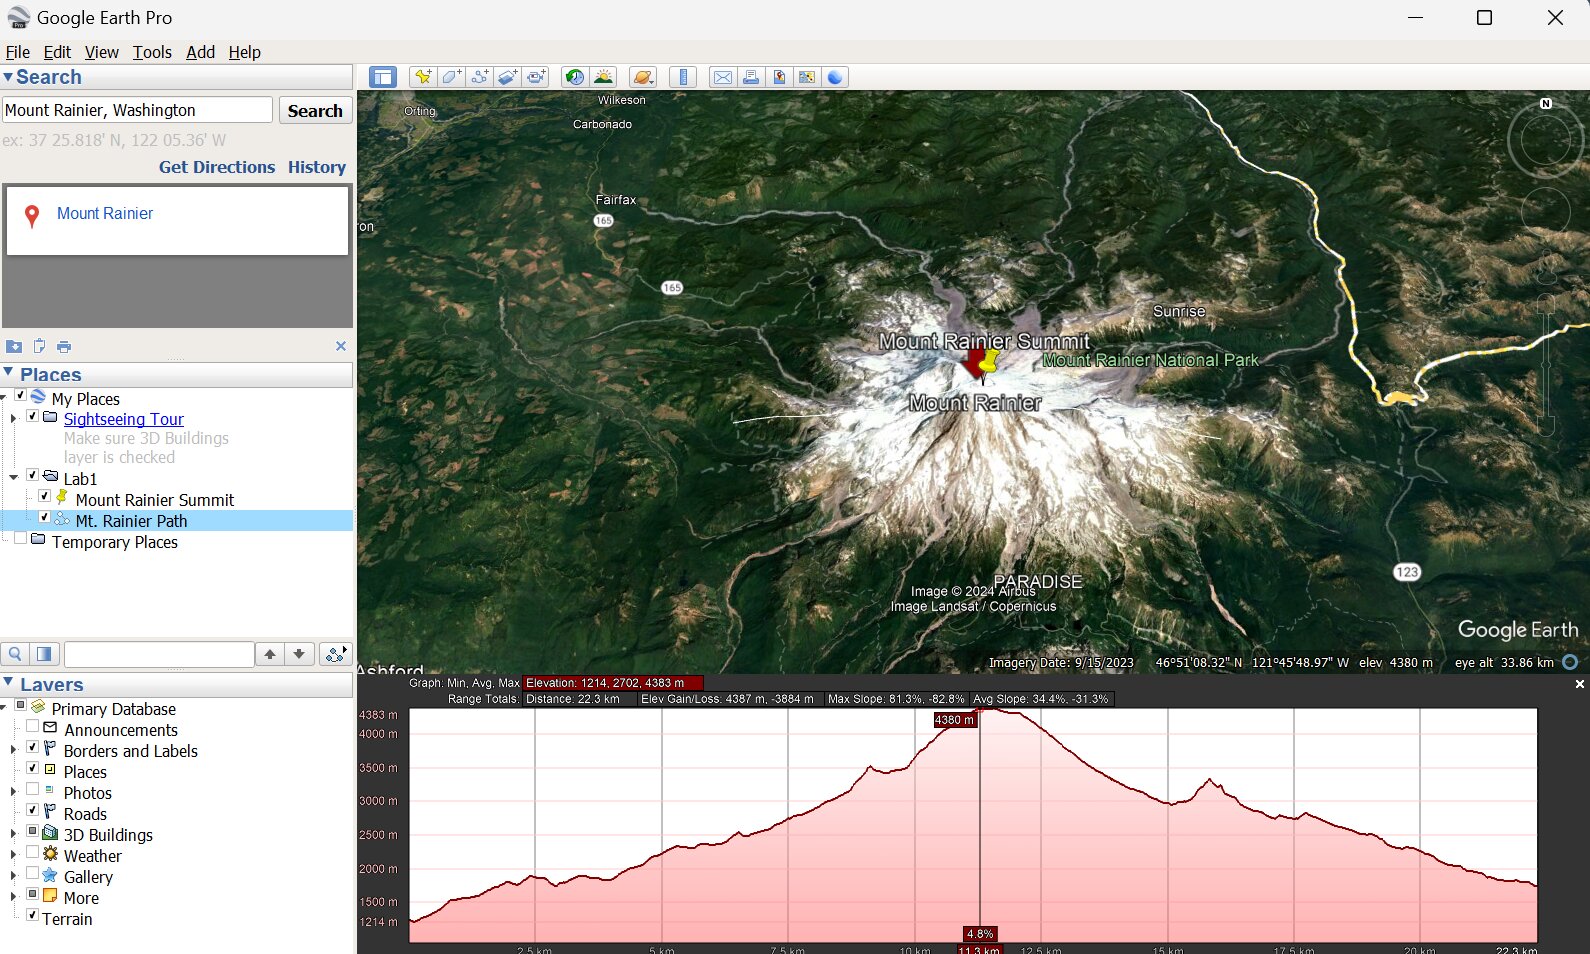
Task: Click the Mount Rainier, Washington search field
Action: pyautogui.click(x=137, y=110)
